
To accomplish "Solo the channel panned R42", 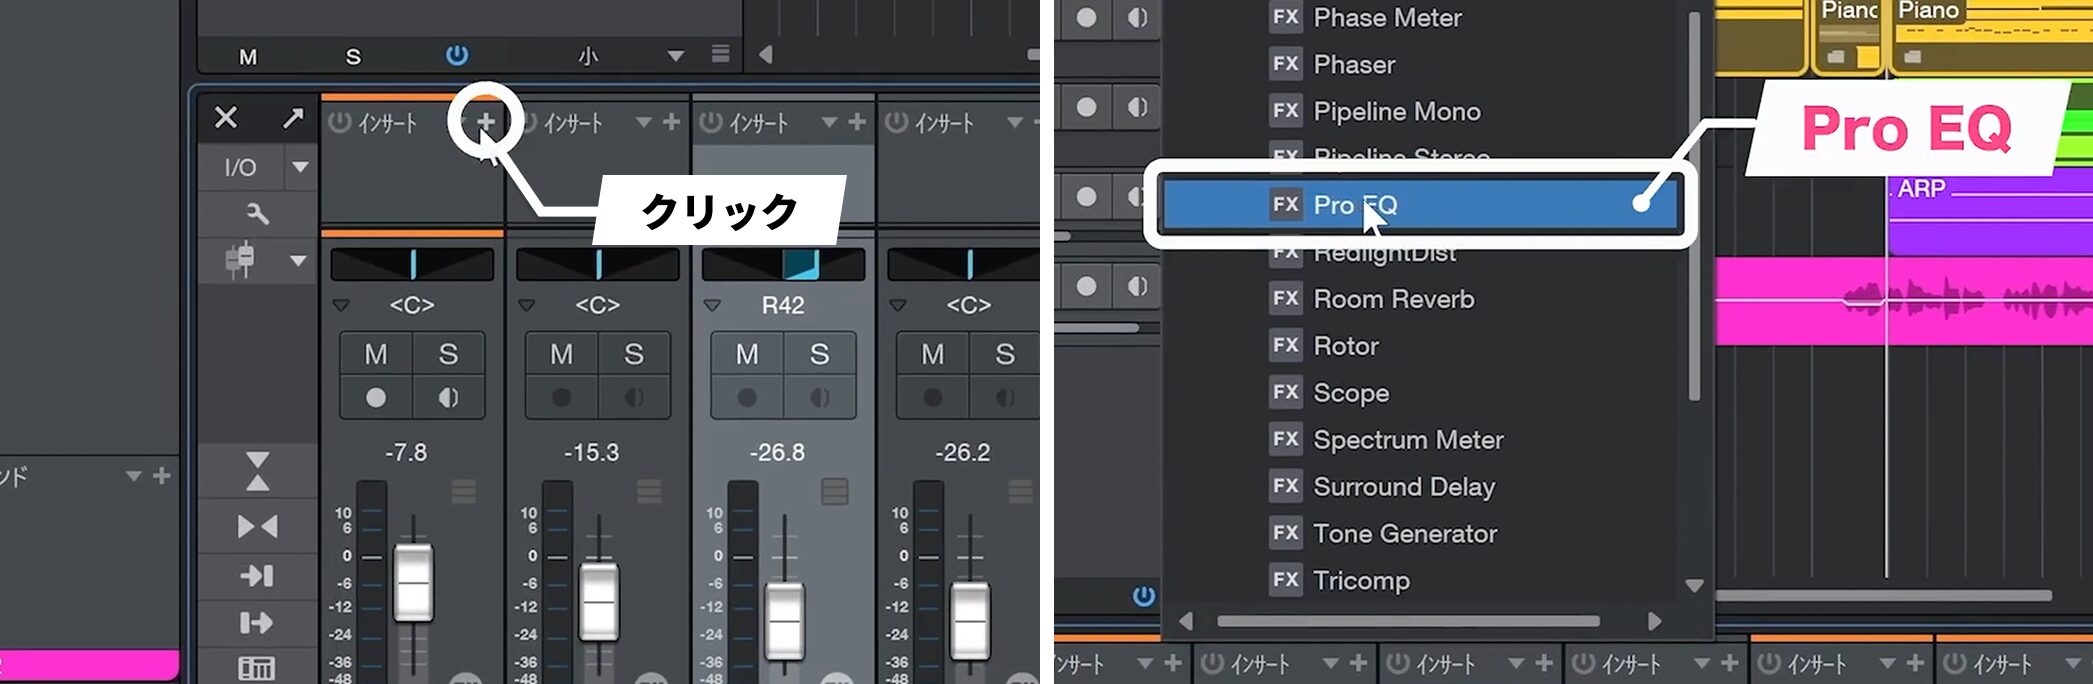I will click(819, 354).
